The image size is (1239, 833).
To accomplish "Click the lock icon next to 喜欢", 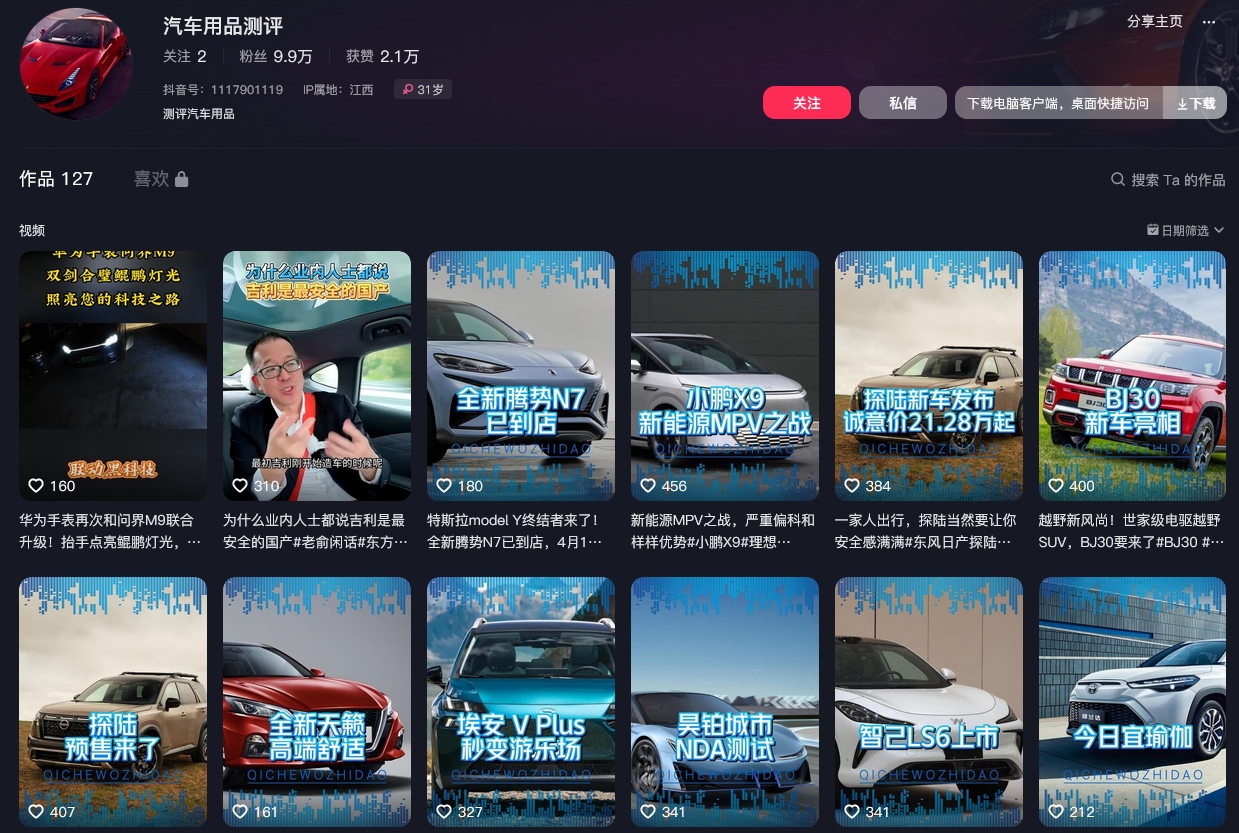I will point(181,179).
